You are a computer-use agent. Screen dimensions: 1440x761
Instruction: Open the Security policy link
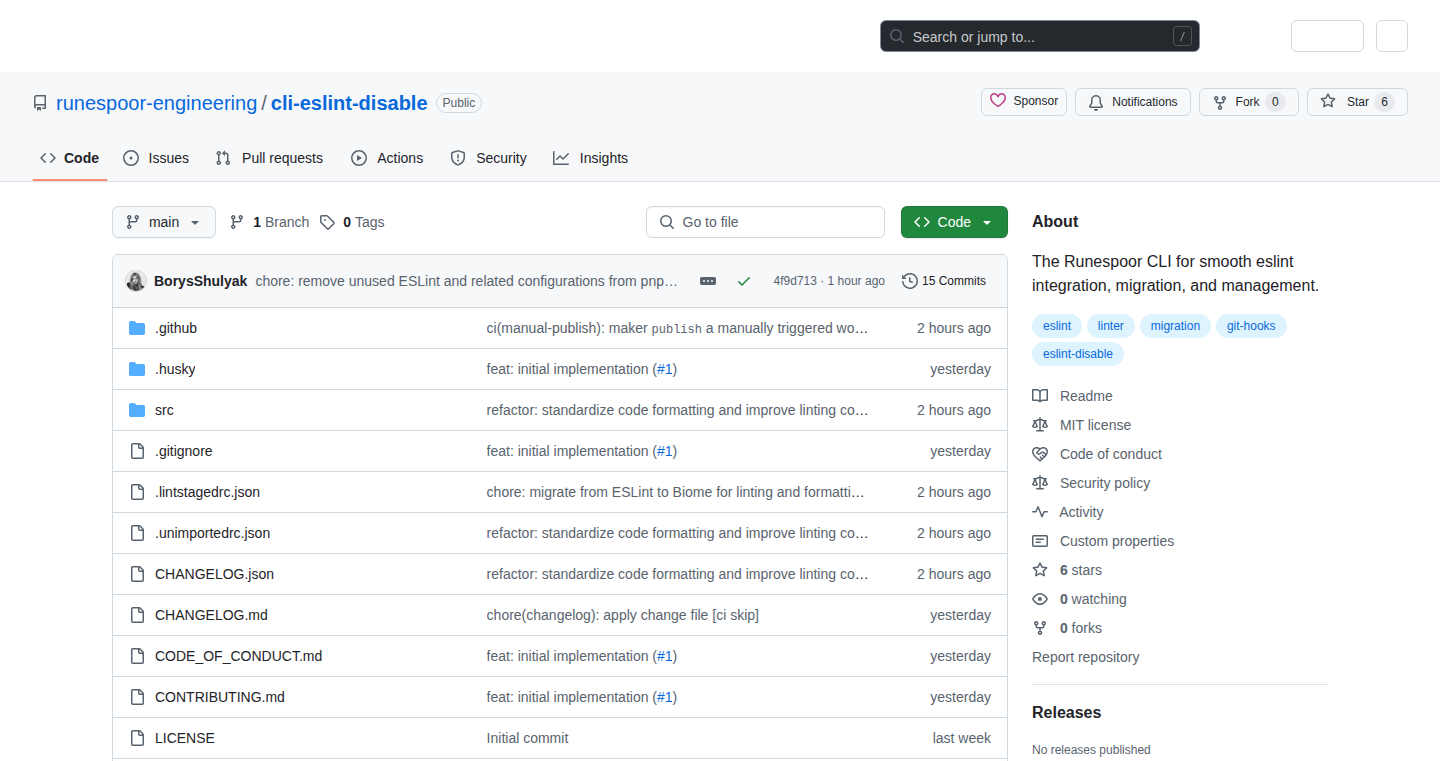point(1105,483)
